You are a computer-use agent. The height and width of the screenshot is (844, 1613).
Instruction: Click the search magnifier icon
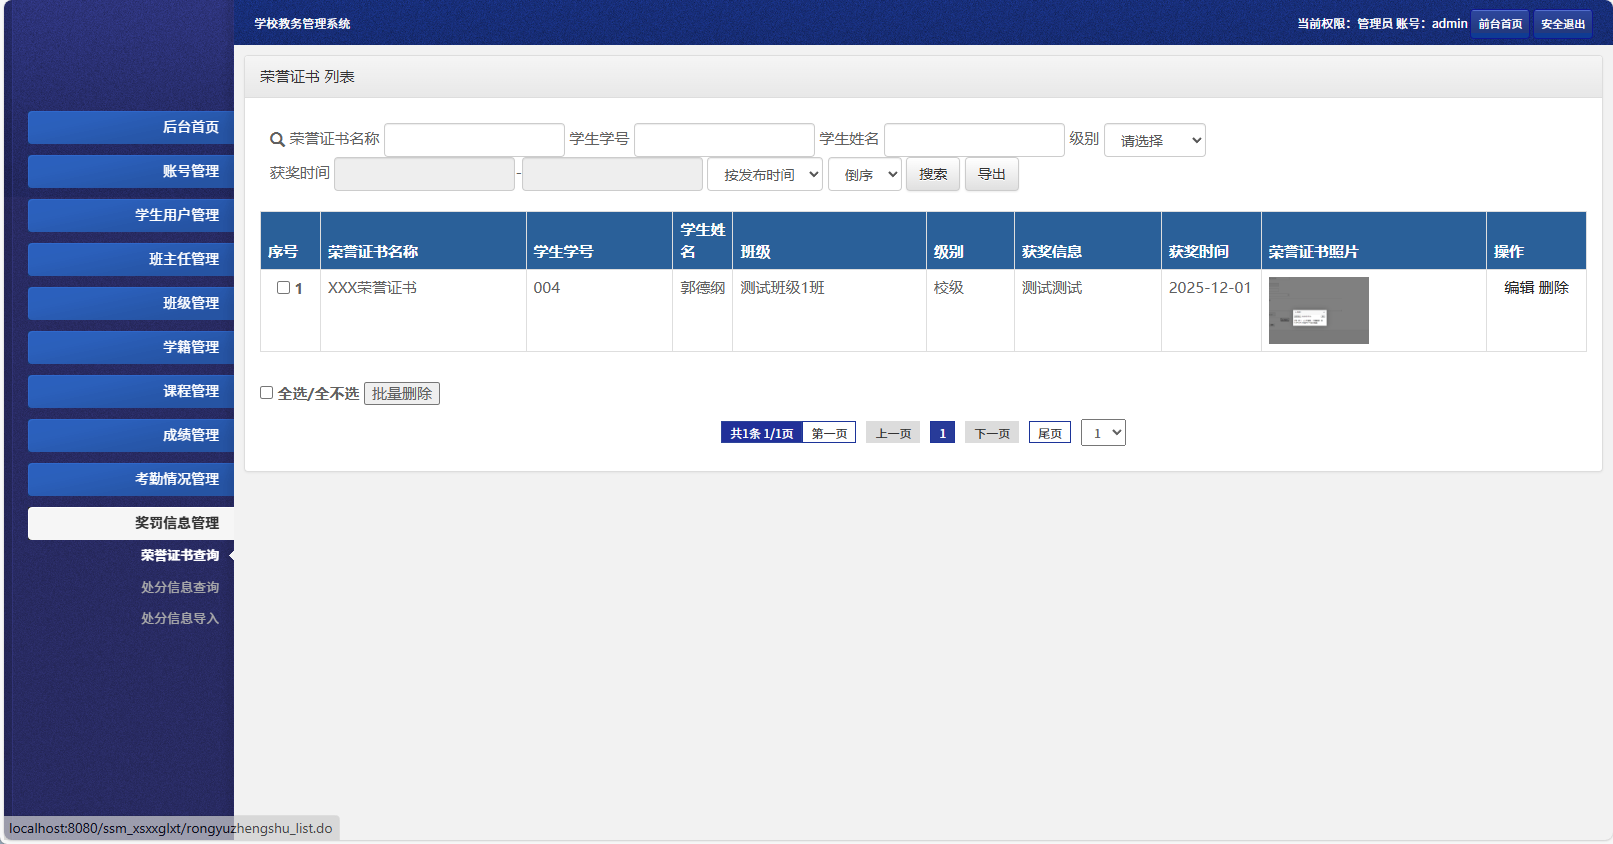click(277, 140)
